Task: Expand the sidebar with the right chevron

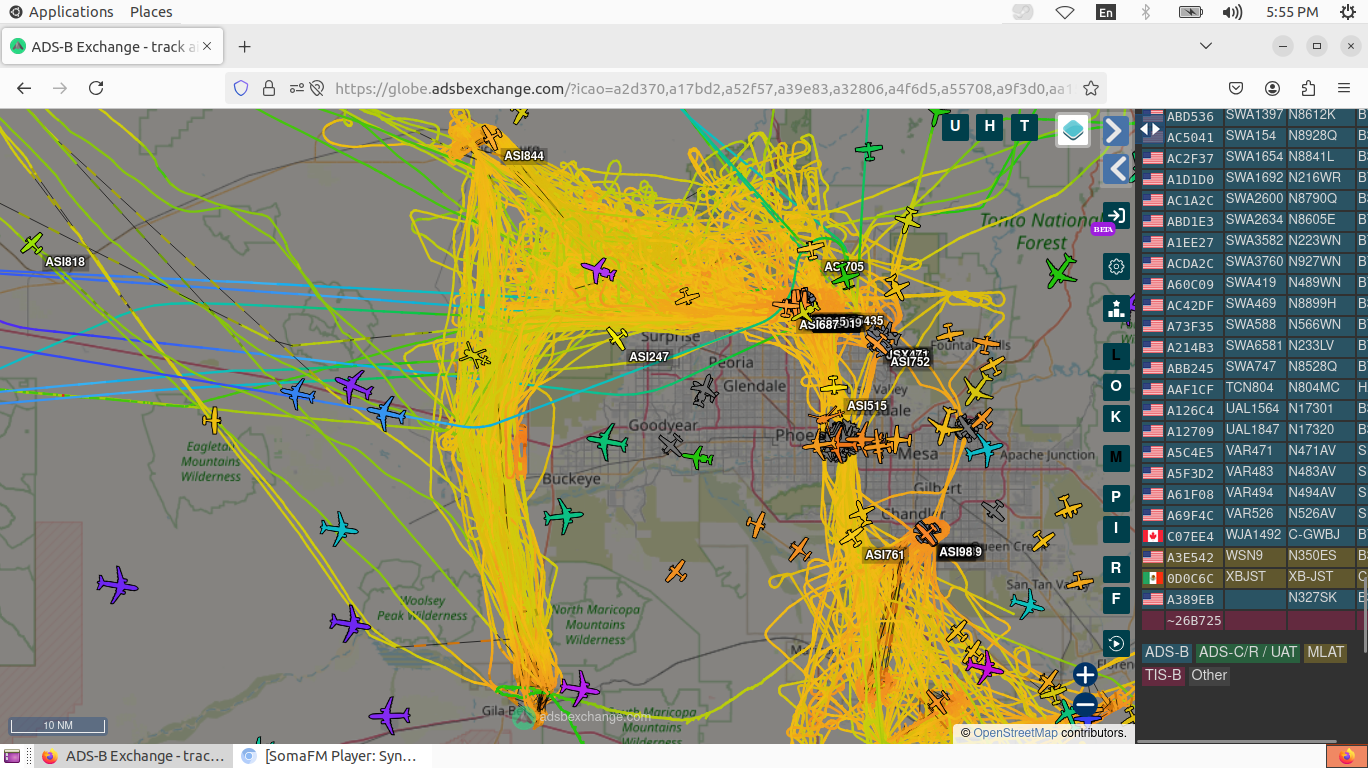Action: pyautogui.click(x=1115, y=131)
